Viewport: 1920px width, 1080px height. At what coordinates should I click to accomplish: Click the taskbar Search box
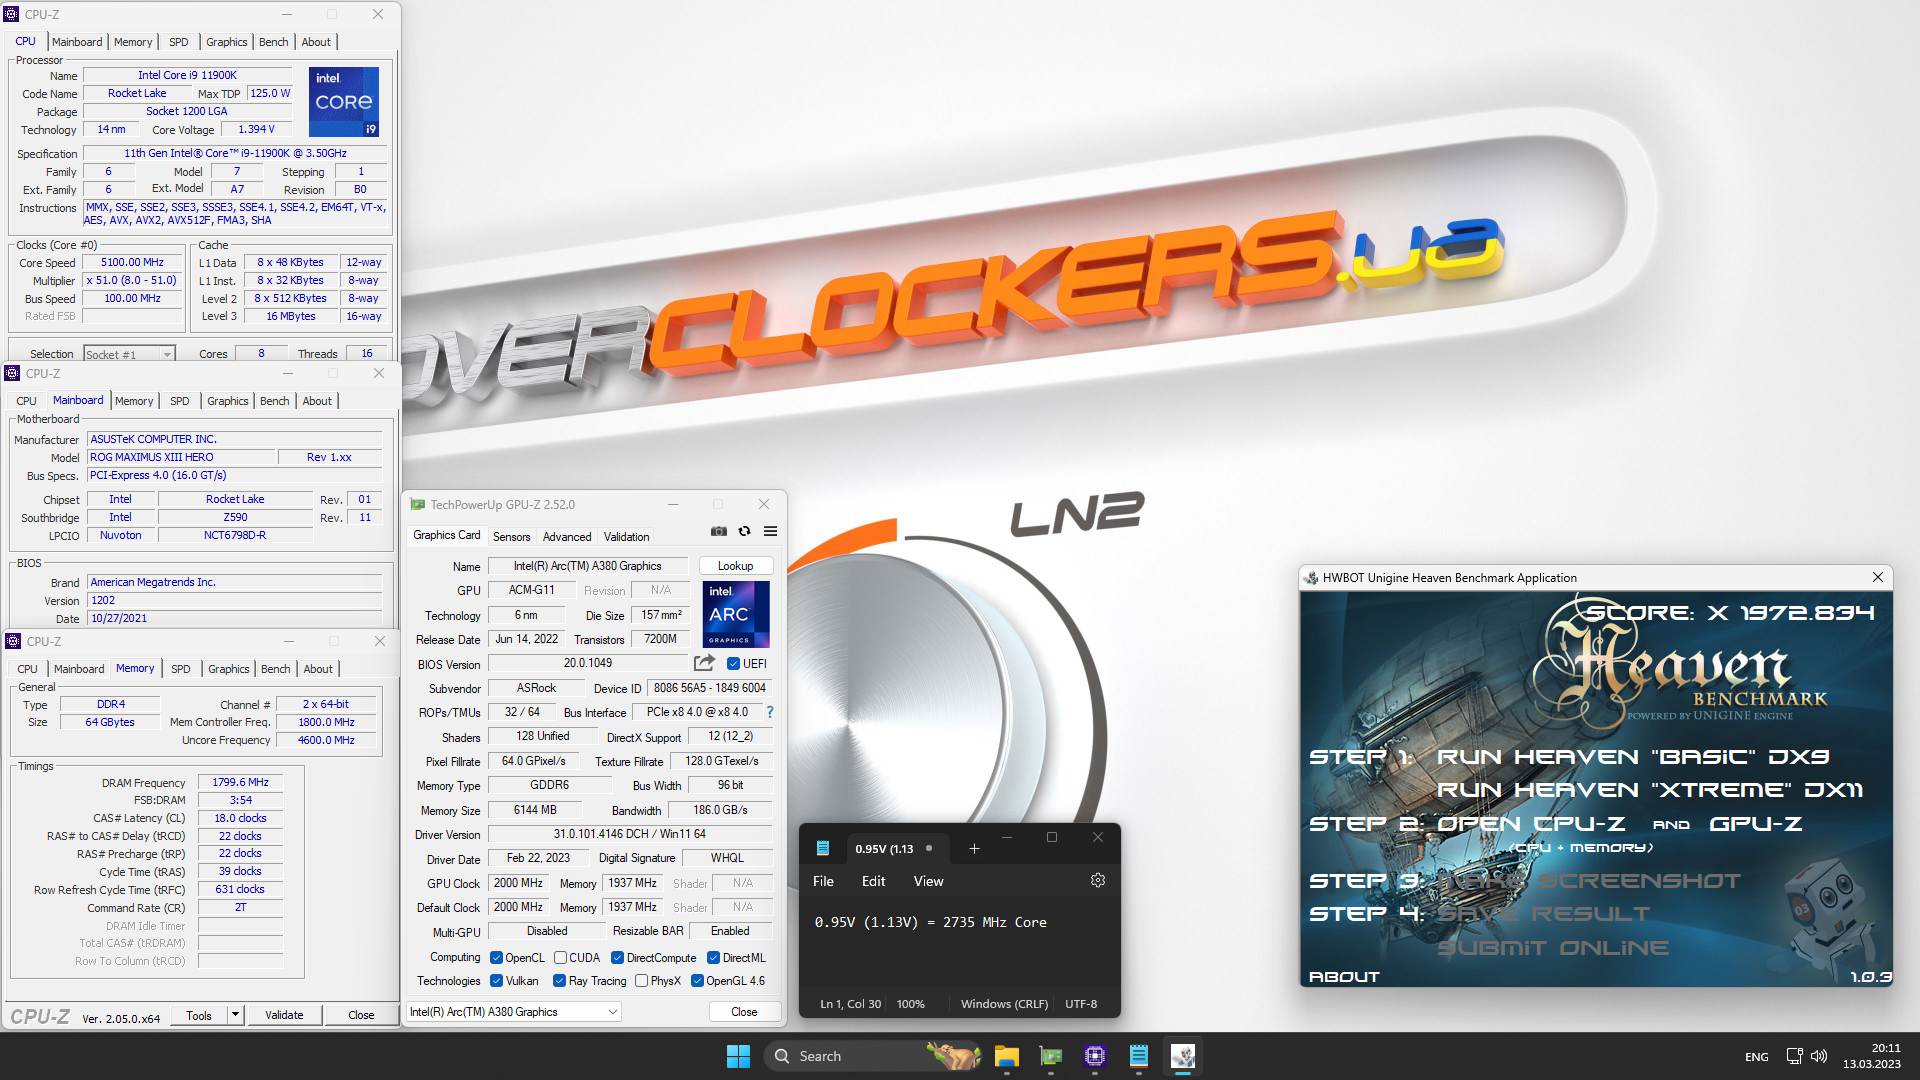coord(874,1056)
